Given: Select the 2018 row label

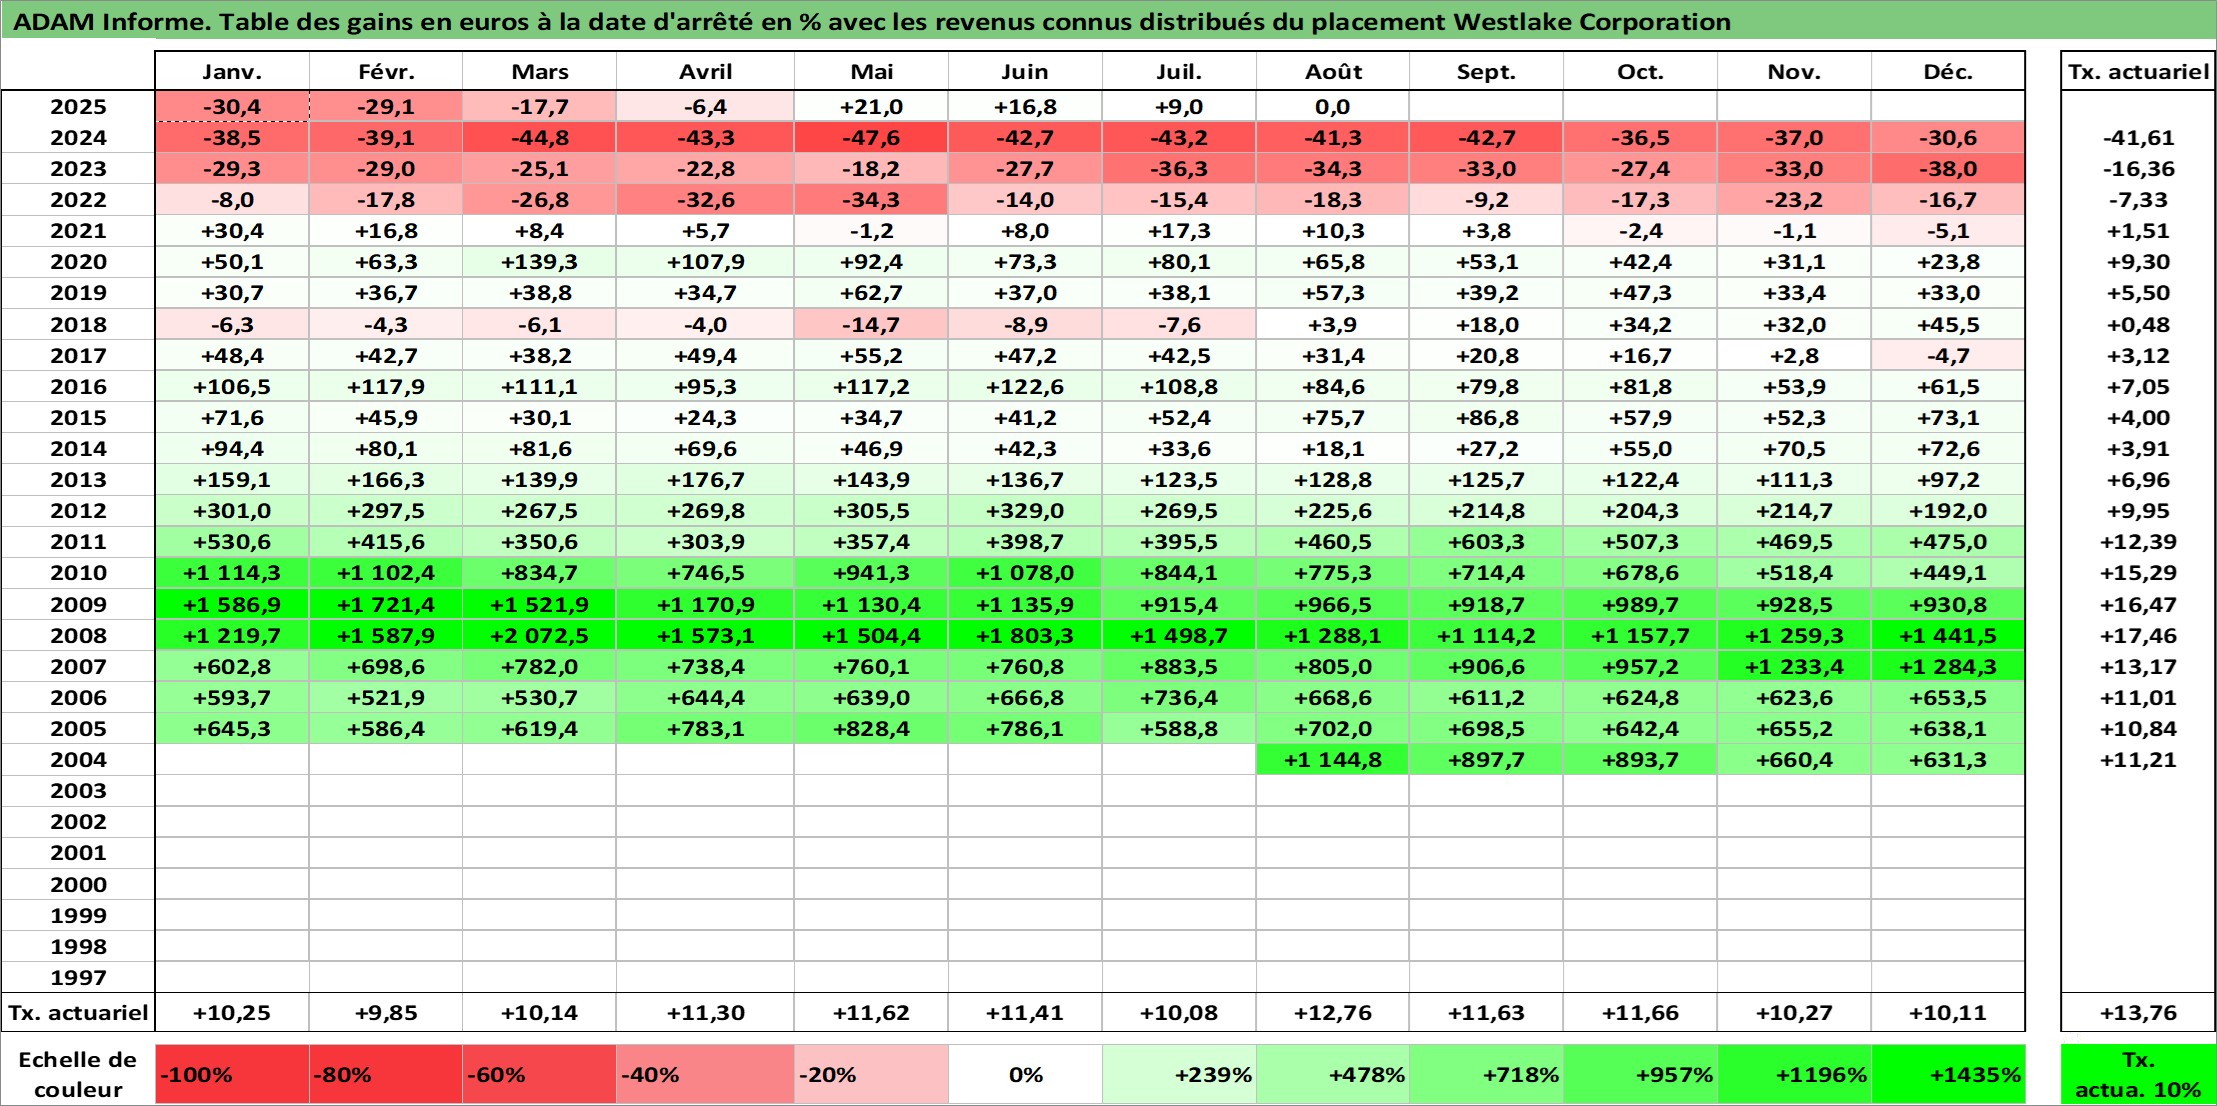Looking at the screenshot, I should pyautogui.click(x=78, y=324).
